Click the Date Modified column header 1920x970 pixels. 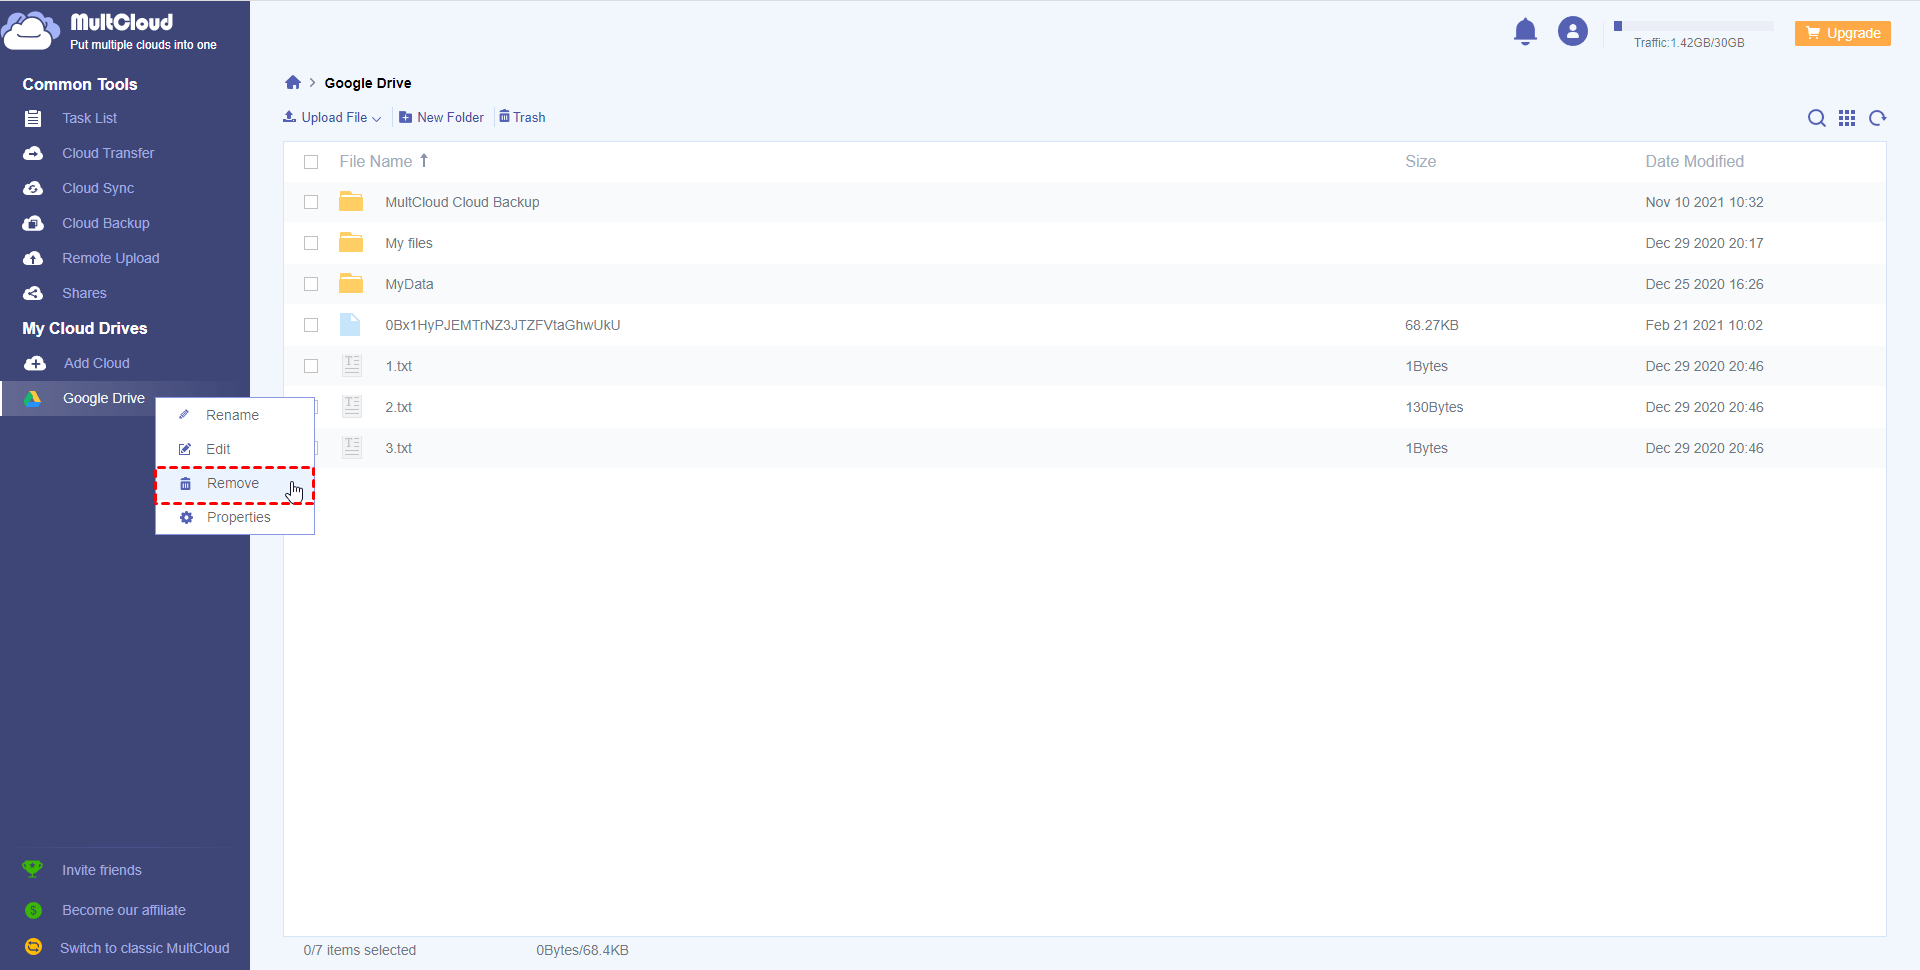[x=1694, y=161]
